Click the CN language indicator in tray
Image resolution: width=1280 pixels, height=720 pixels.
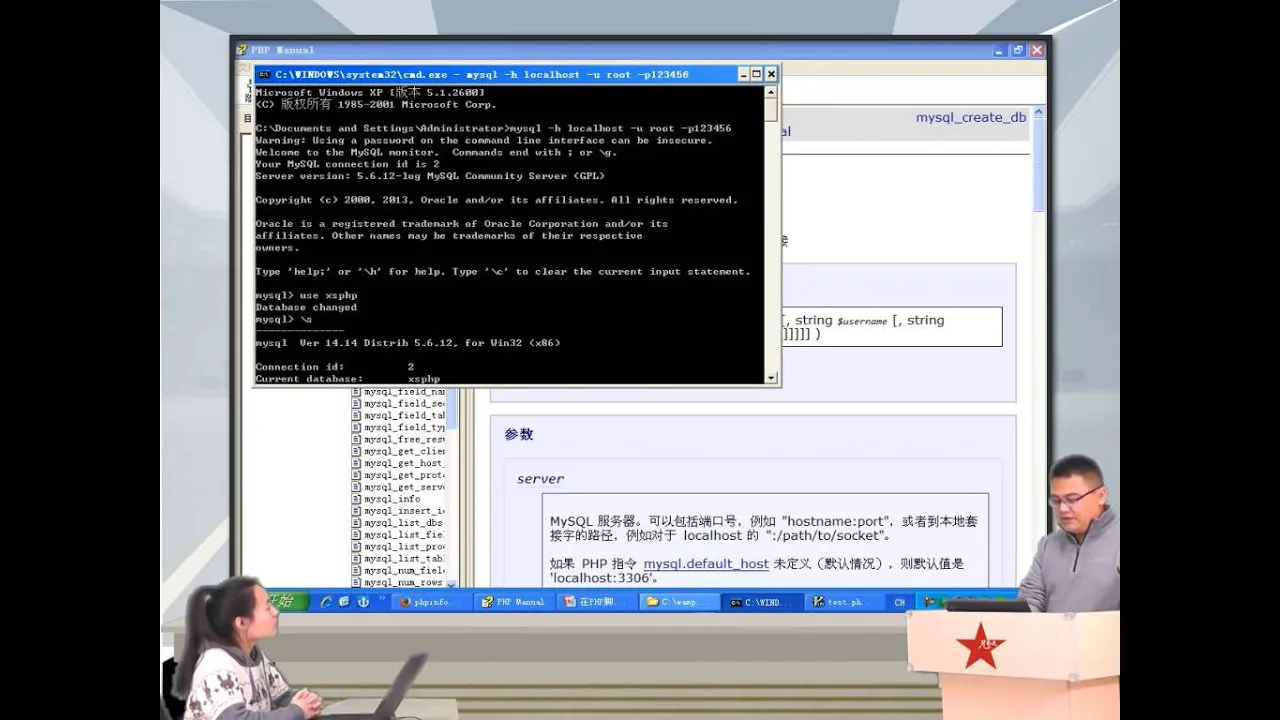[900, 603]
